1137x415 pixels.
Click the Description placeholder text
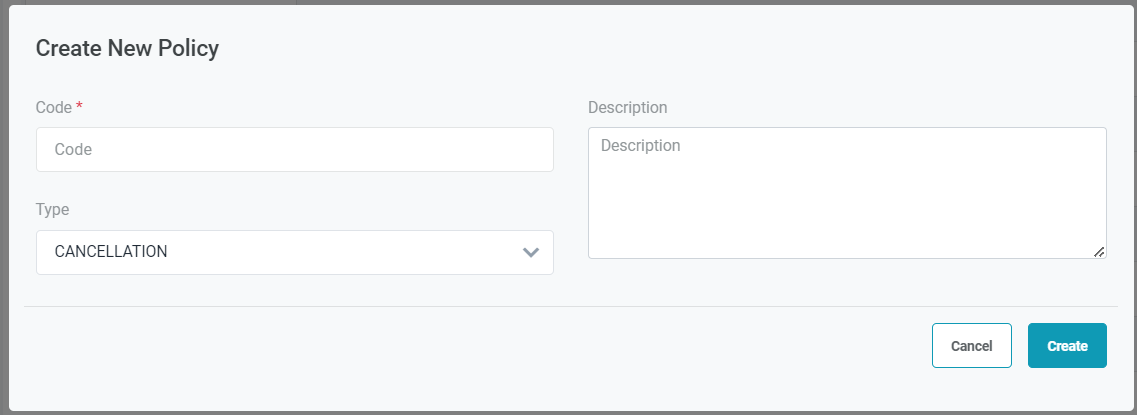(x=640, y=146)
